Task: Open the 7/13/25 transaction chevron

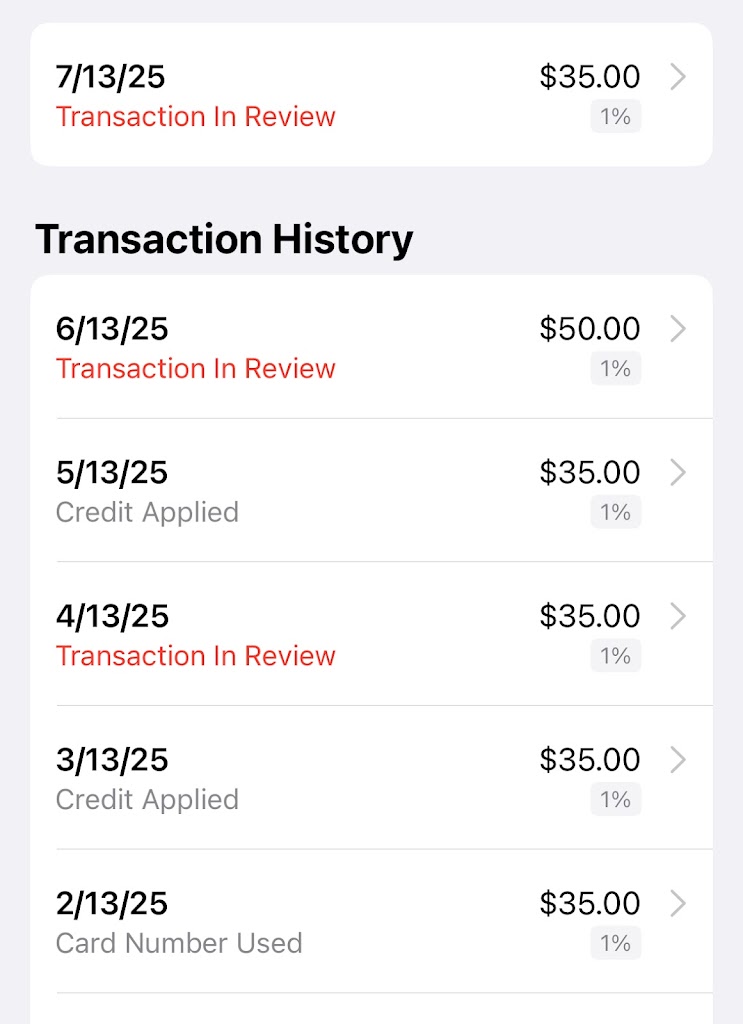Action: (677, 77)
